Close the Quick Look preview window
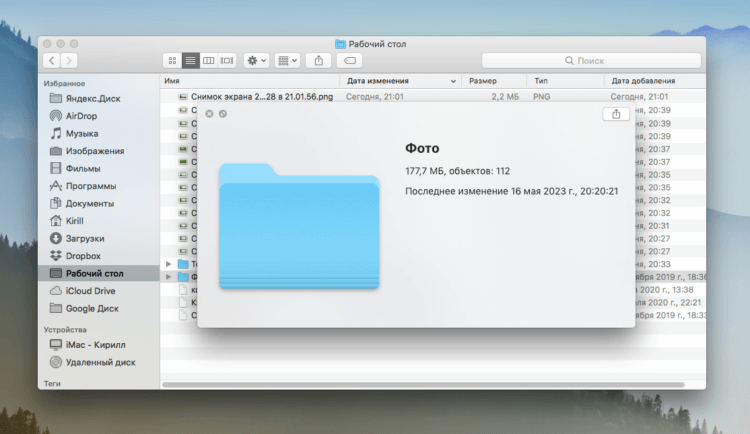 click(x=209, y=114)
